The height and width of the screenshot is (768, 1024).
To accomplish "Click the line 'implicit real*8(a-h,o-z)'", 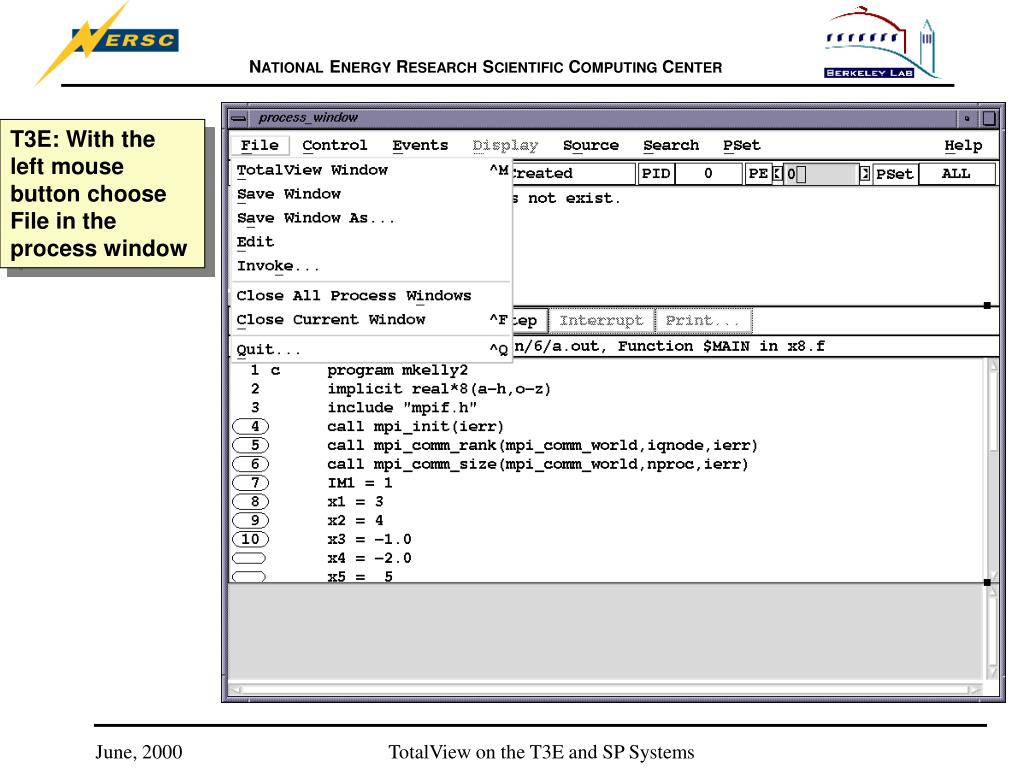I will [439, 389].
